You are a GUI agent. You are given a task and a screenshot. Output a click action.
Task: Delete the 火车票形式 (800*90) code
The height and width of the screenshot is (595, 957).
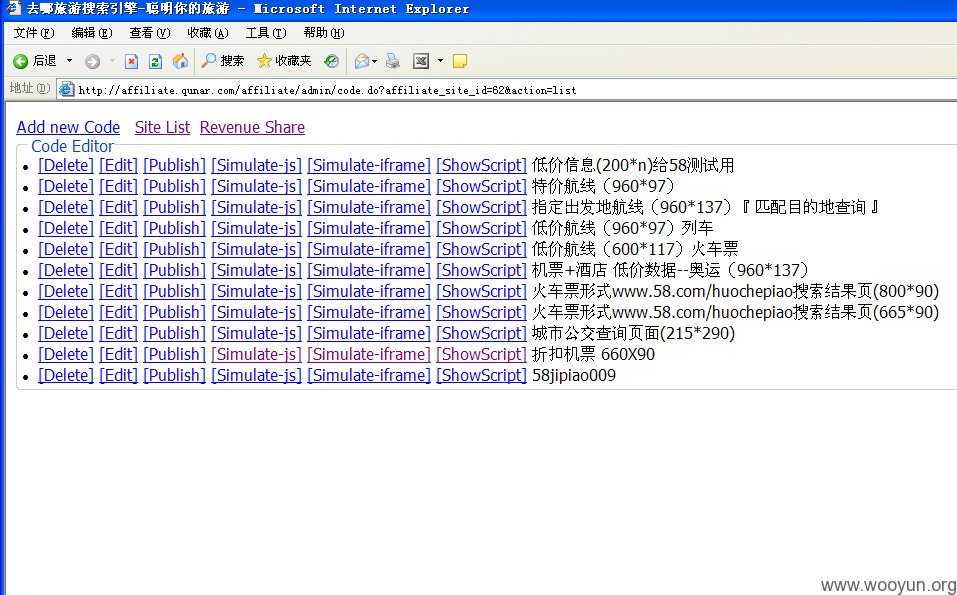click(66, 291)
